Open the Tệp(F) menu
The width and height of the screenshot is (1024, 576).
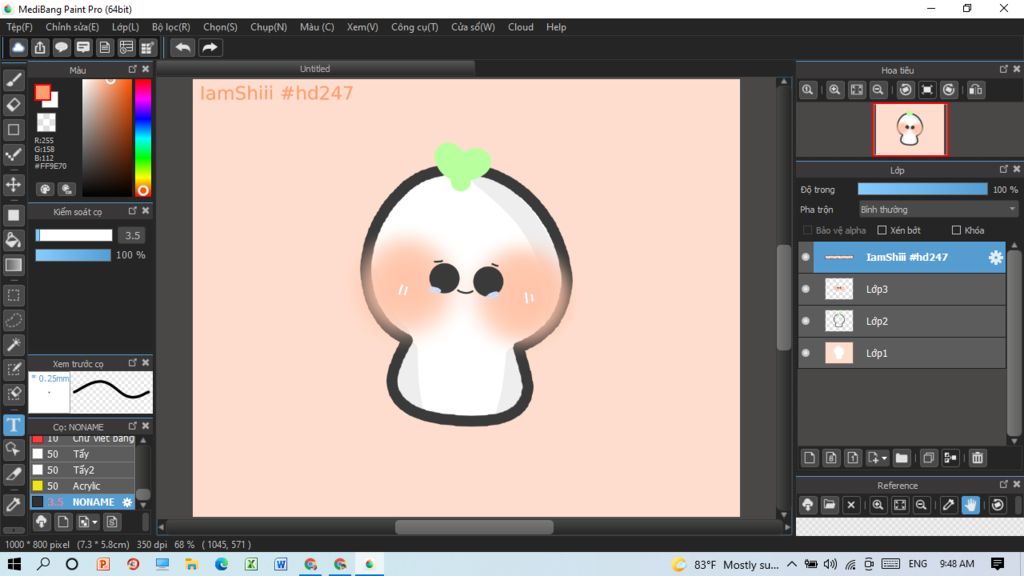tap(19, 27)
